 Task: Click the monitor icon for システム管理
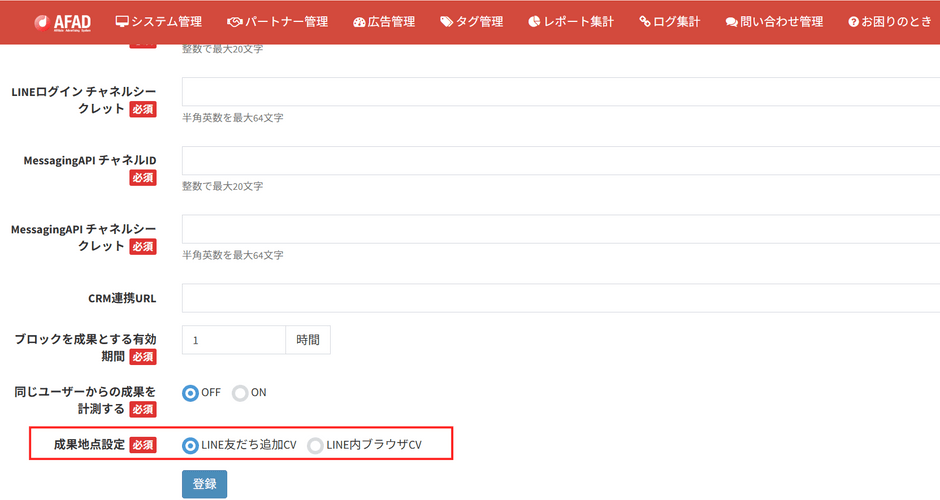click(x=122, y=22)
